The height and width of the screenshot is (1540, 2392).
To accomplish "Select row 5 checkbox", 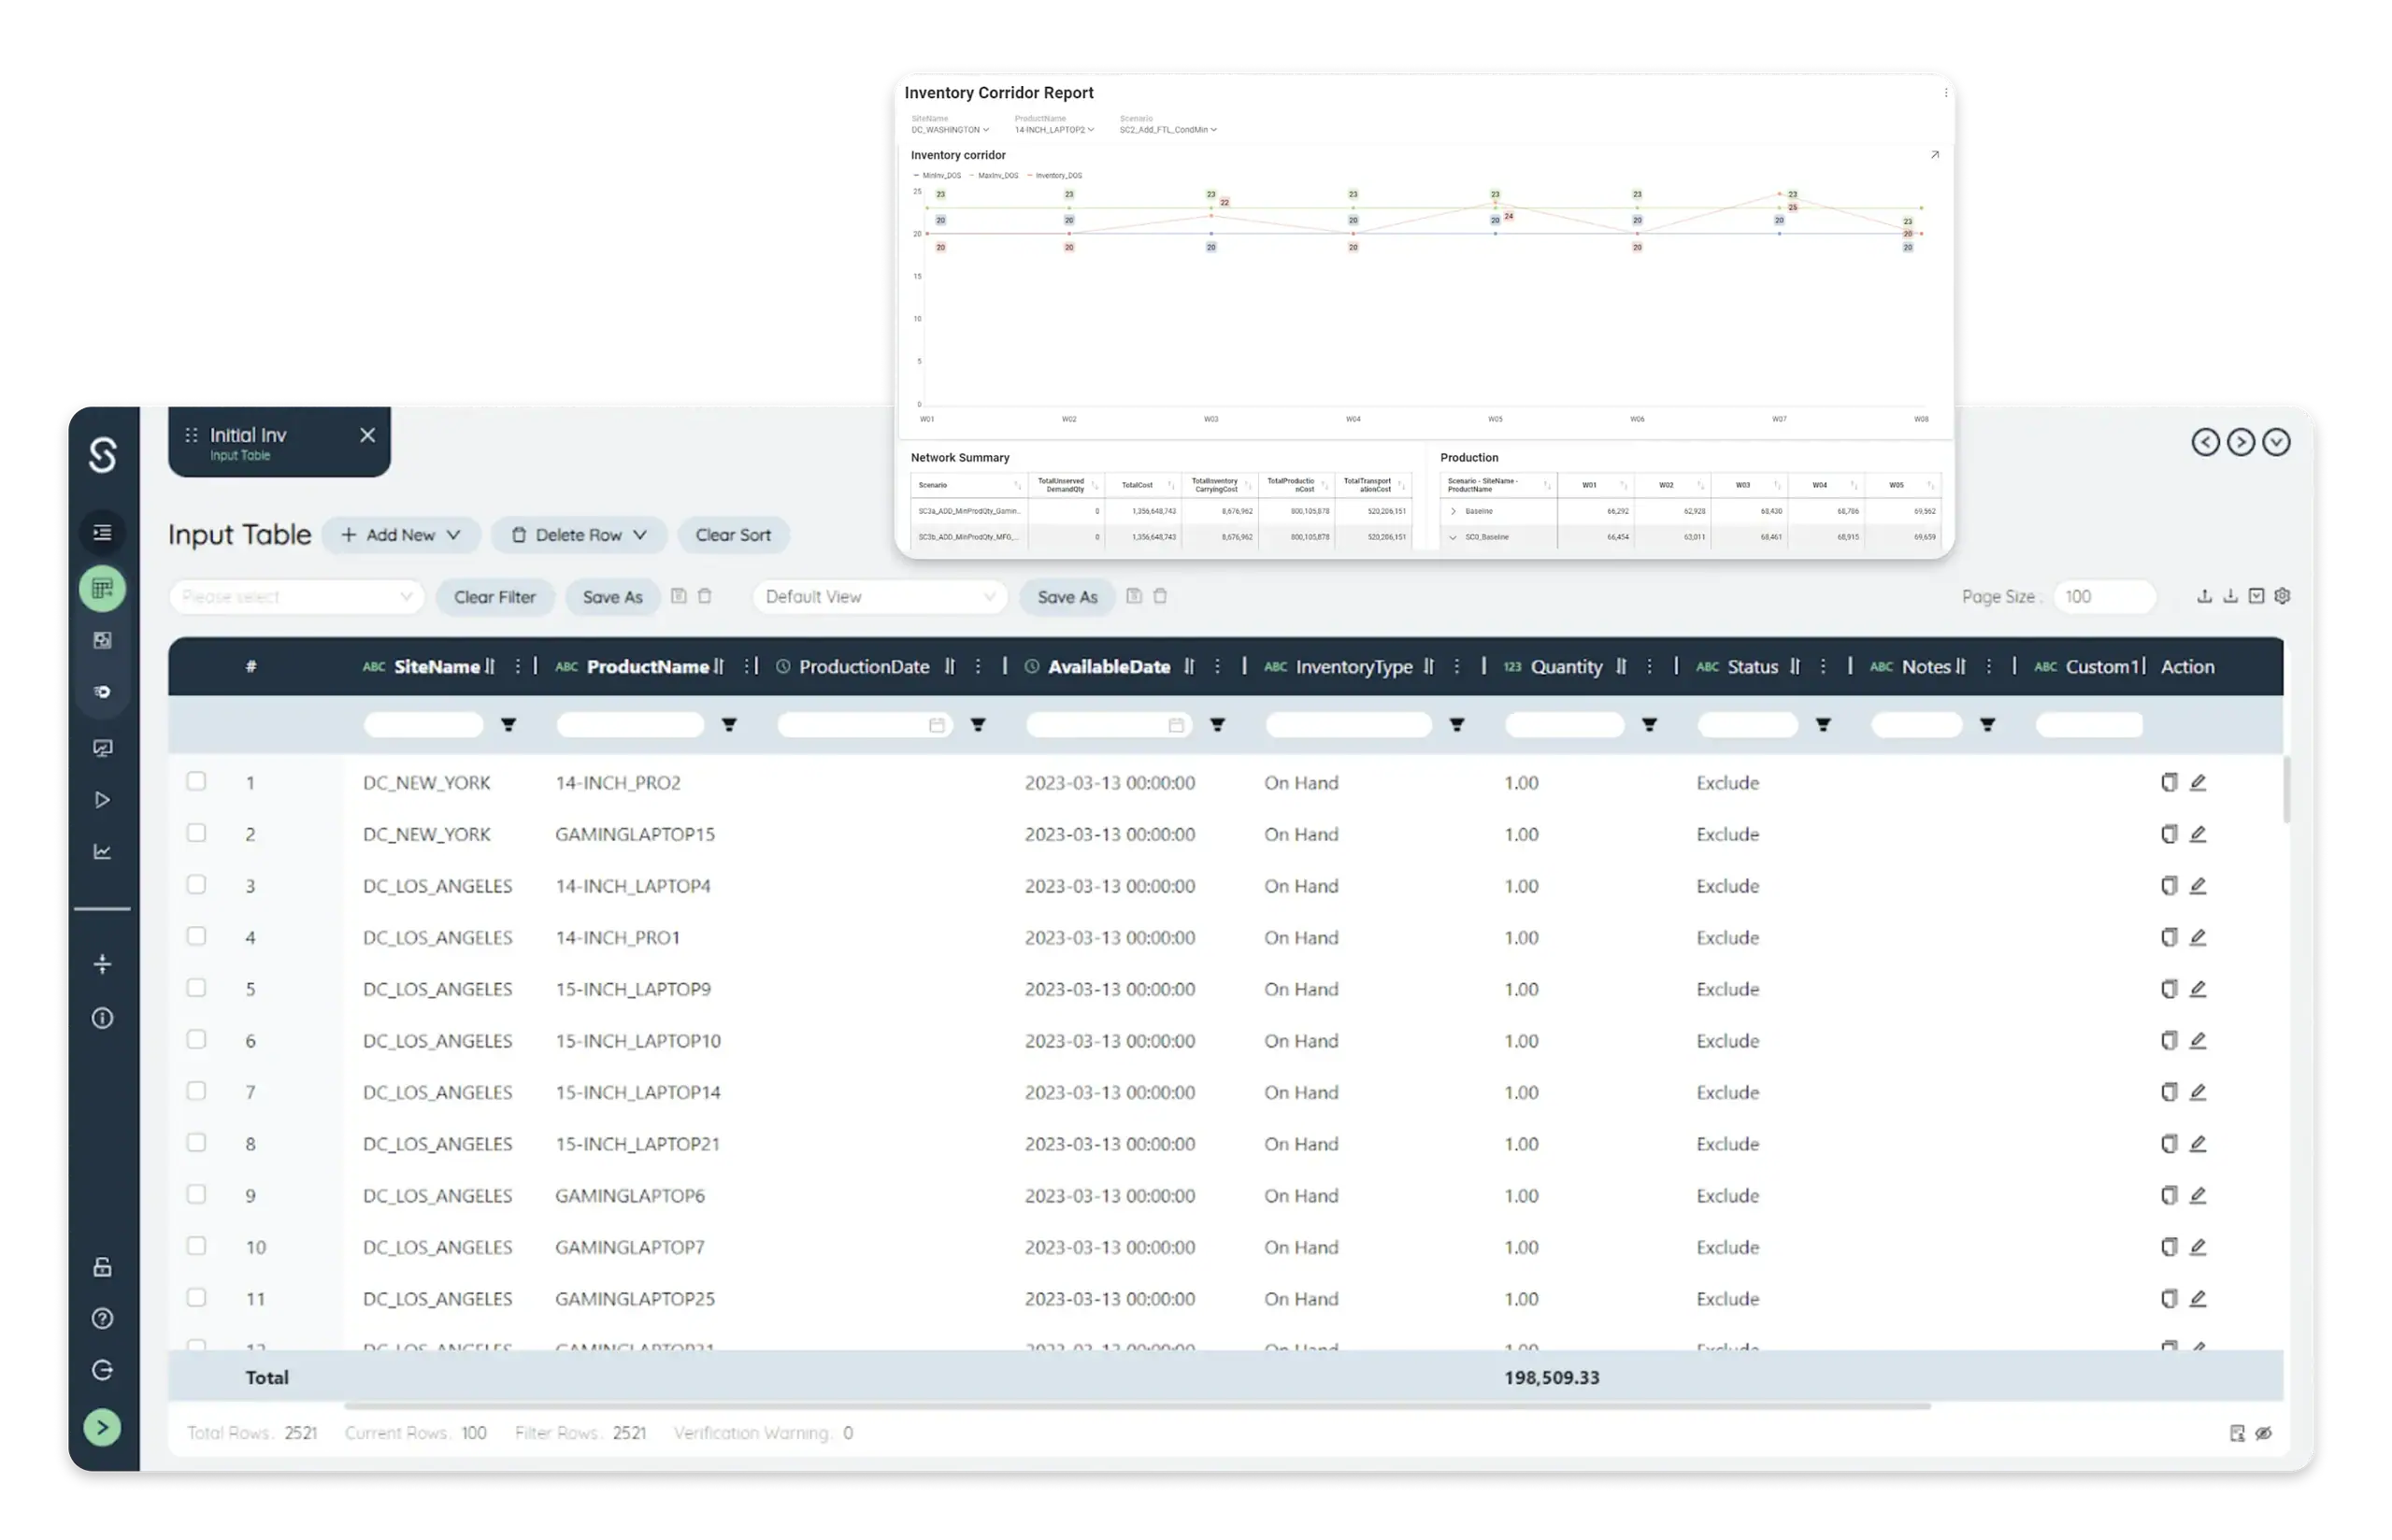I will (196, 988).
